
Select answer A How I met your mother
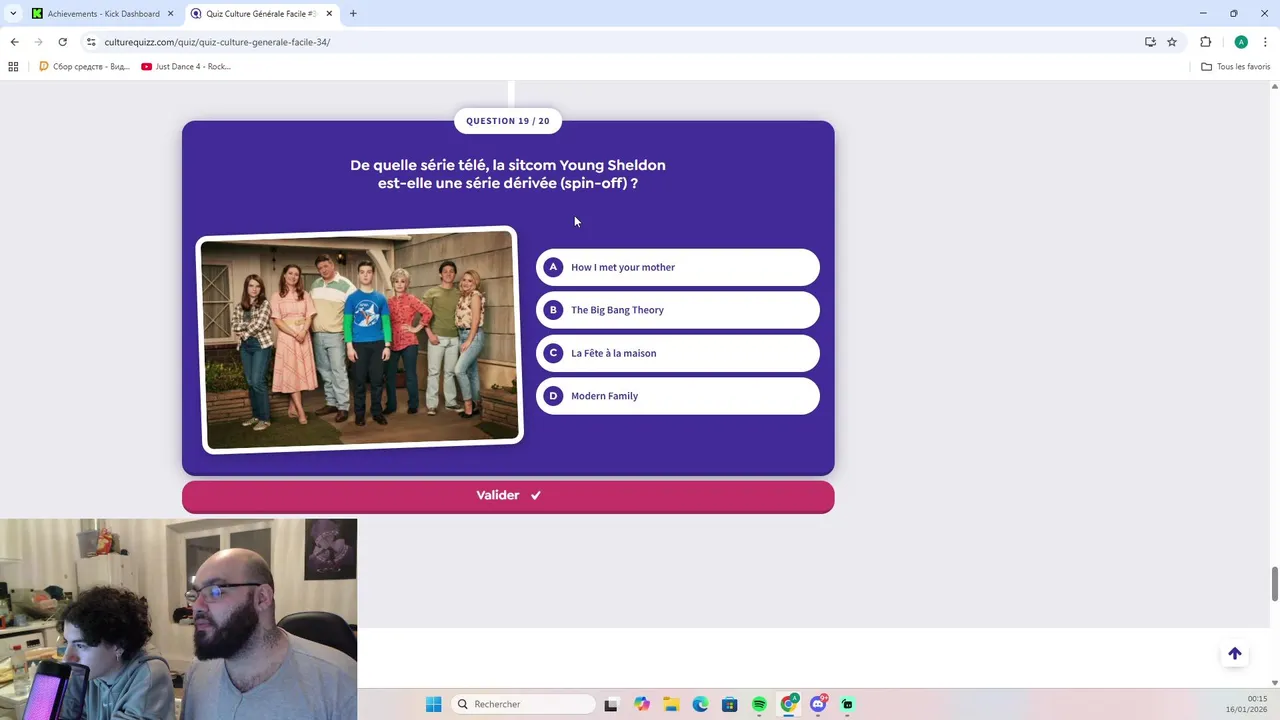[678, 267]
